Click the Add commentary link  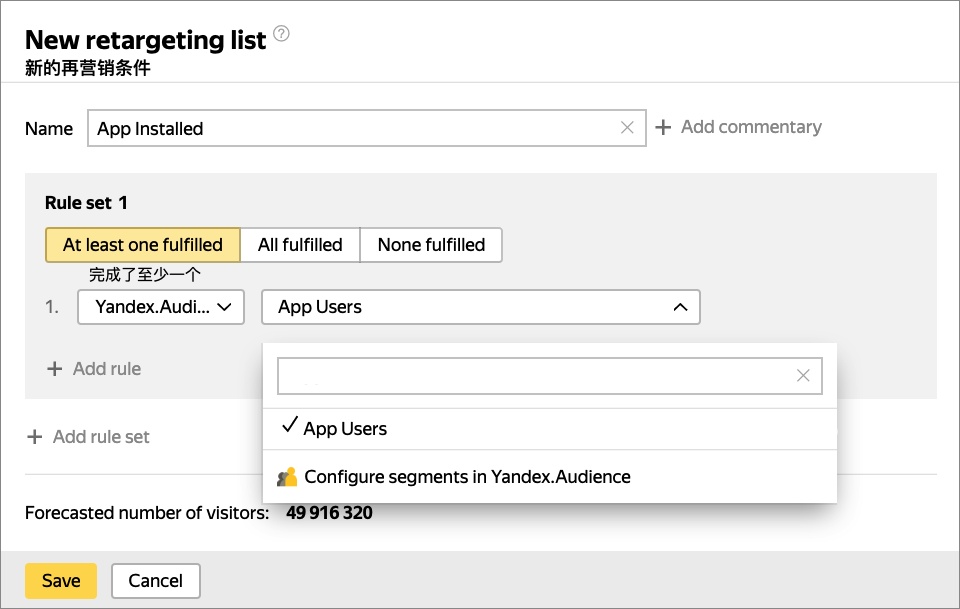click(x=751, y=127)
